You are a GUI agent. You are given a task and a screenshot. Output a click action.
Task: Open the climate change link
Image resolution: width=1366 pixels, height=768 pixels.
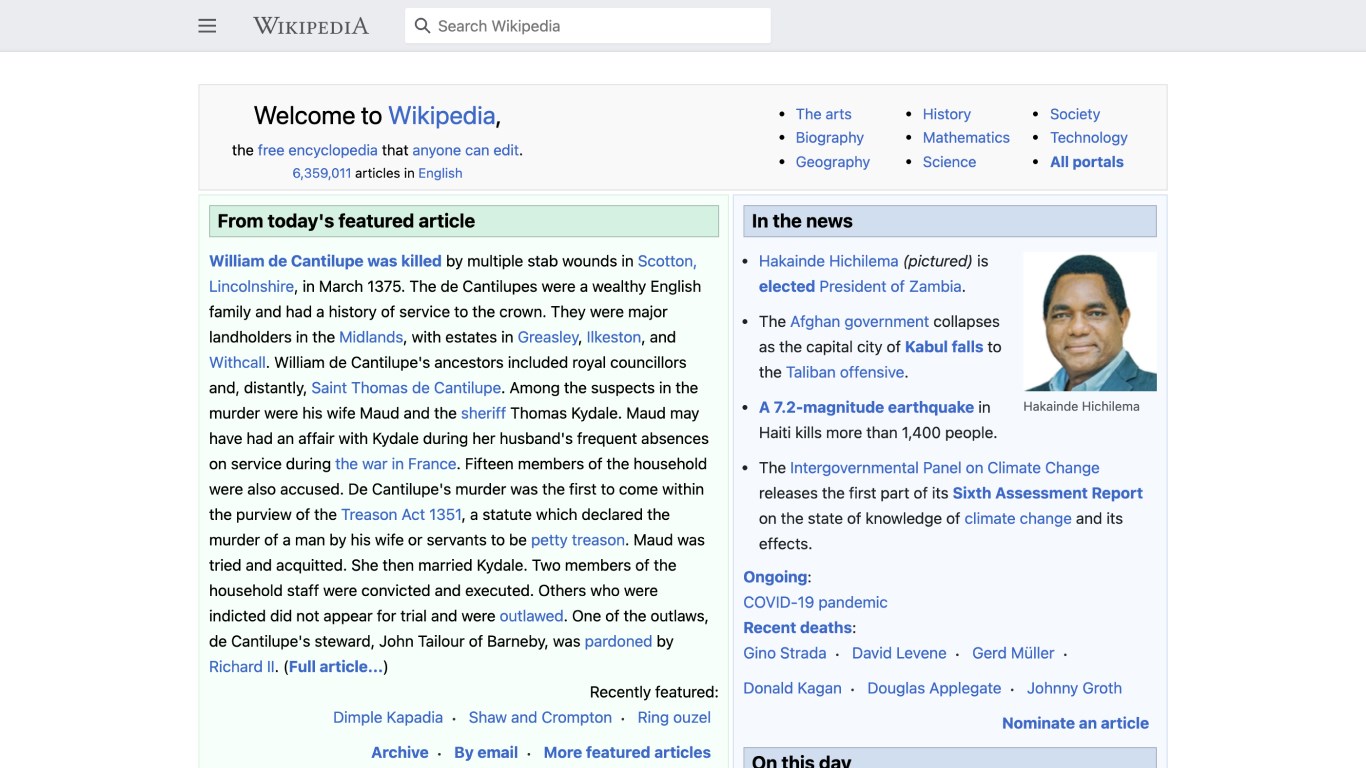pos(1018,518)
